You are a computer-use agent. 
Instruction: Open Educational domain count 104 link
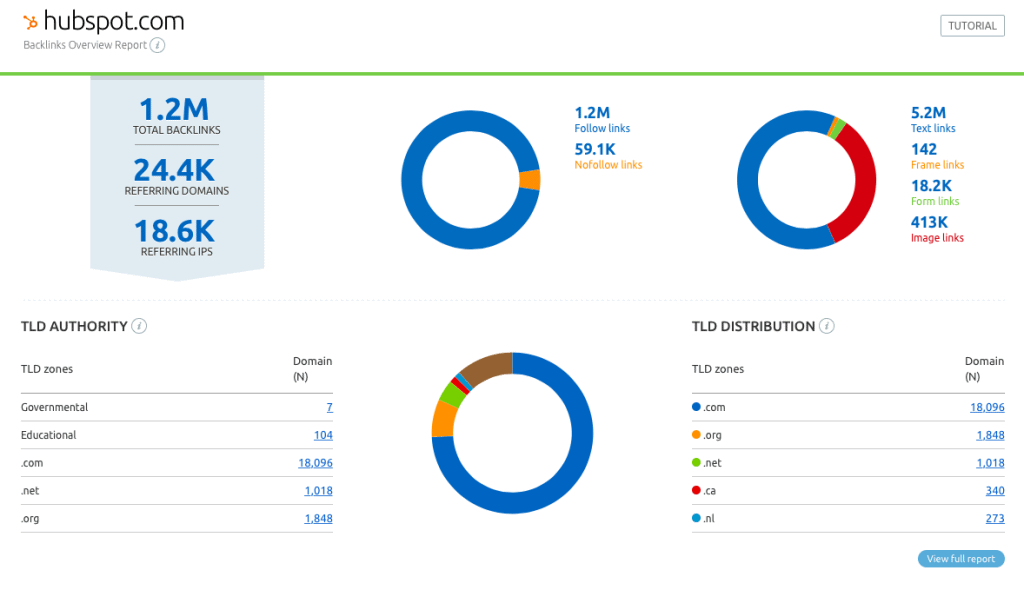322,435
